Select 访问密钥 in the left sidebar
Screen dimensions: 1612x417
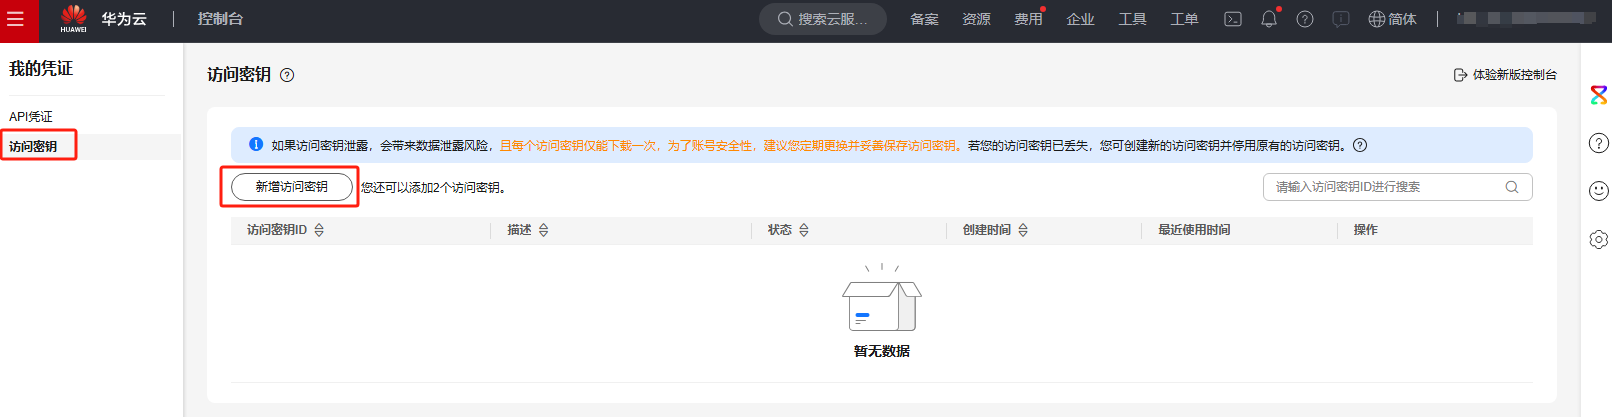coord(34,146)
